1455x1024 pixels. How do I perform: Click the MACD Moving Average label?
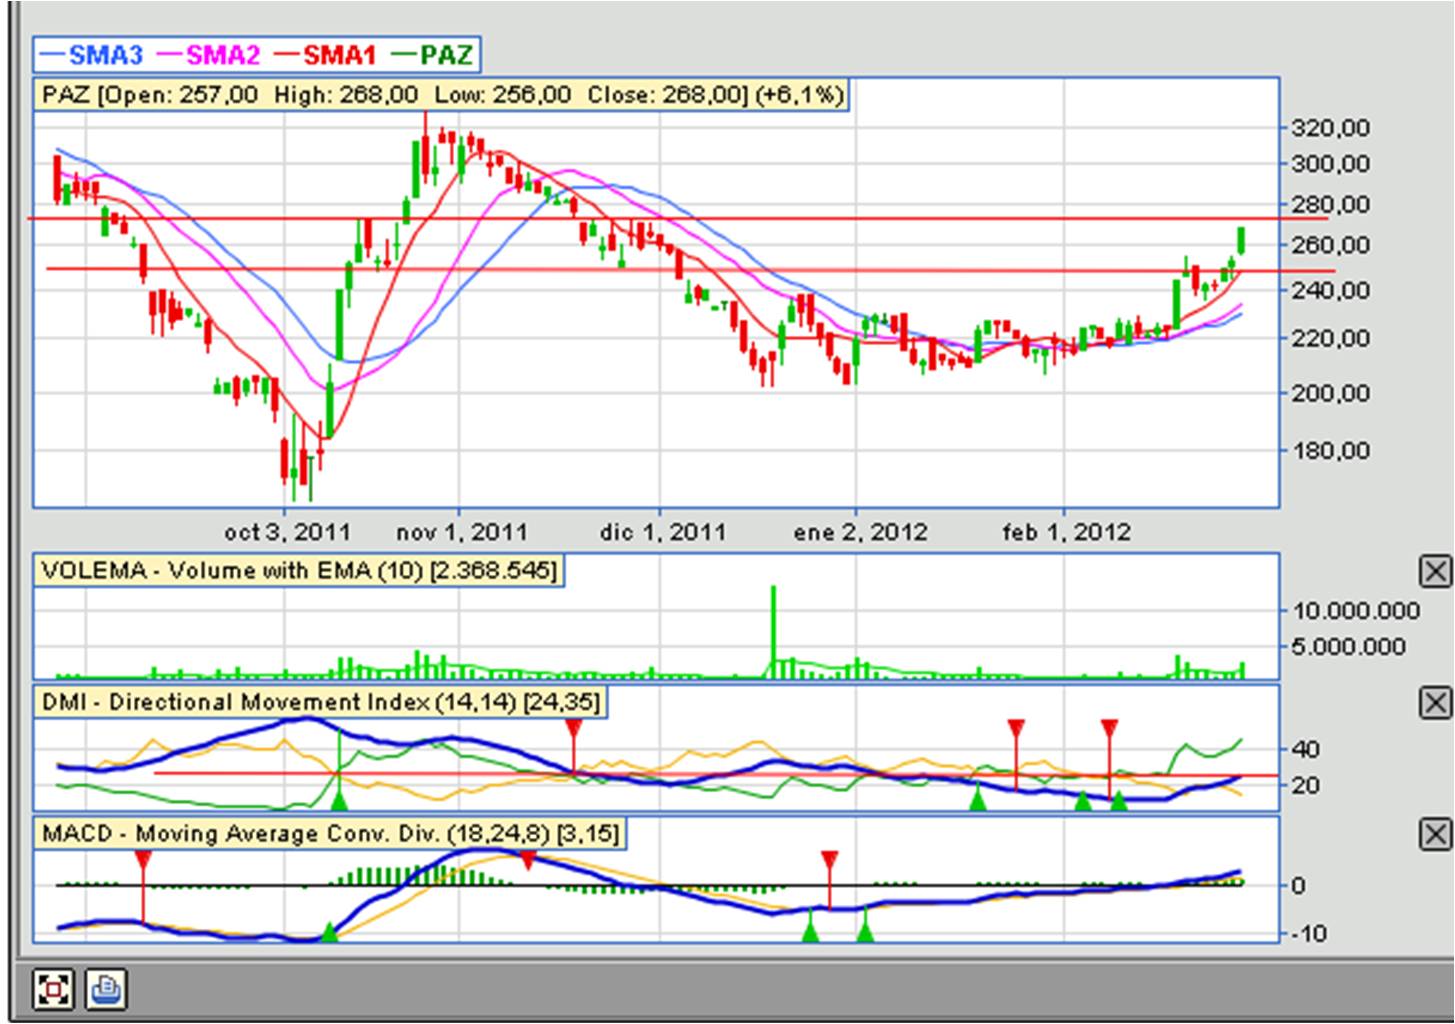[x=331, y=833]
